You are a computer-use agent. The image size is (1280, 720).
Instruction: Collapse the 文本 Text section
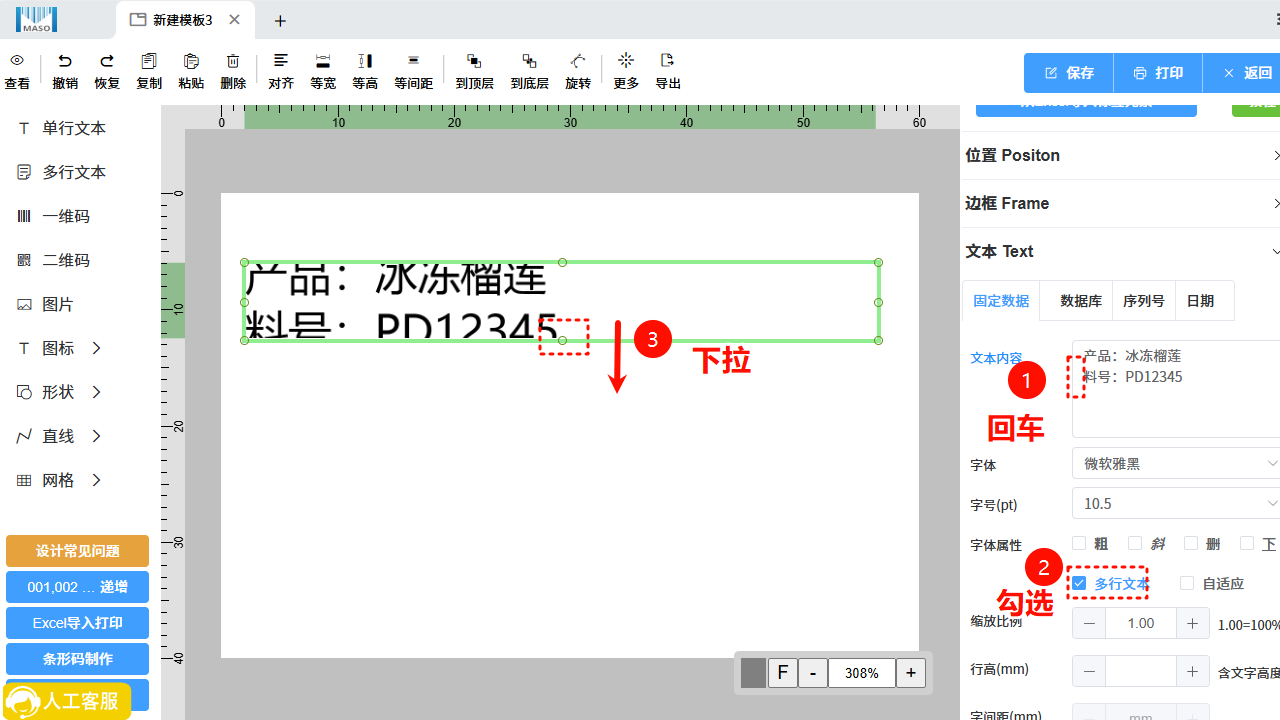(1120, 252)
